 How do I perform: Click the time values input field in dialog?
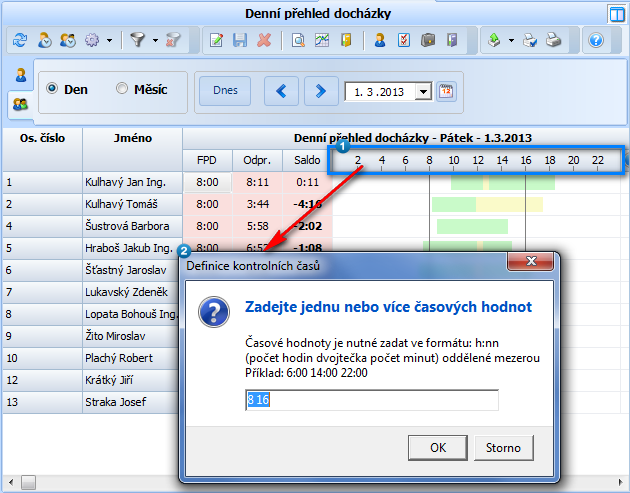tap(372, 400)
